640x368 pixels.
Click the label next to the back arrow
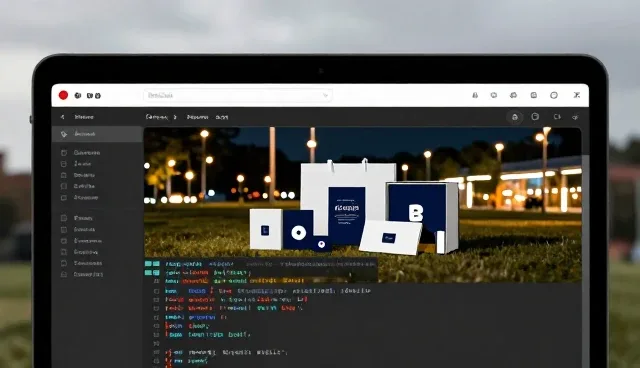click(x=84, y=117)
